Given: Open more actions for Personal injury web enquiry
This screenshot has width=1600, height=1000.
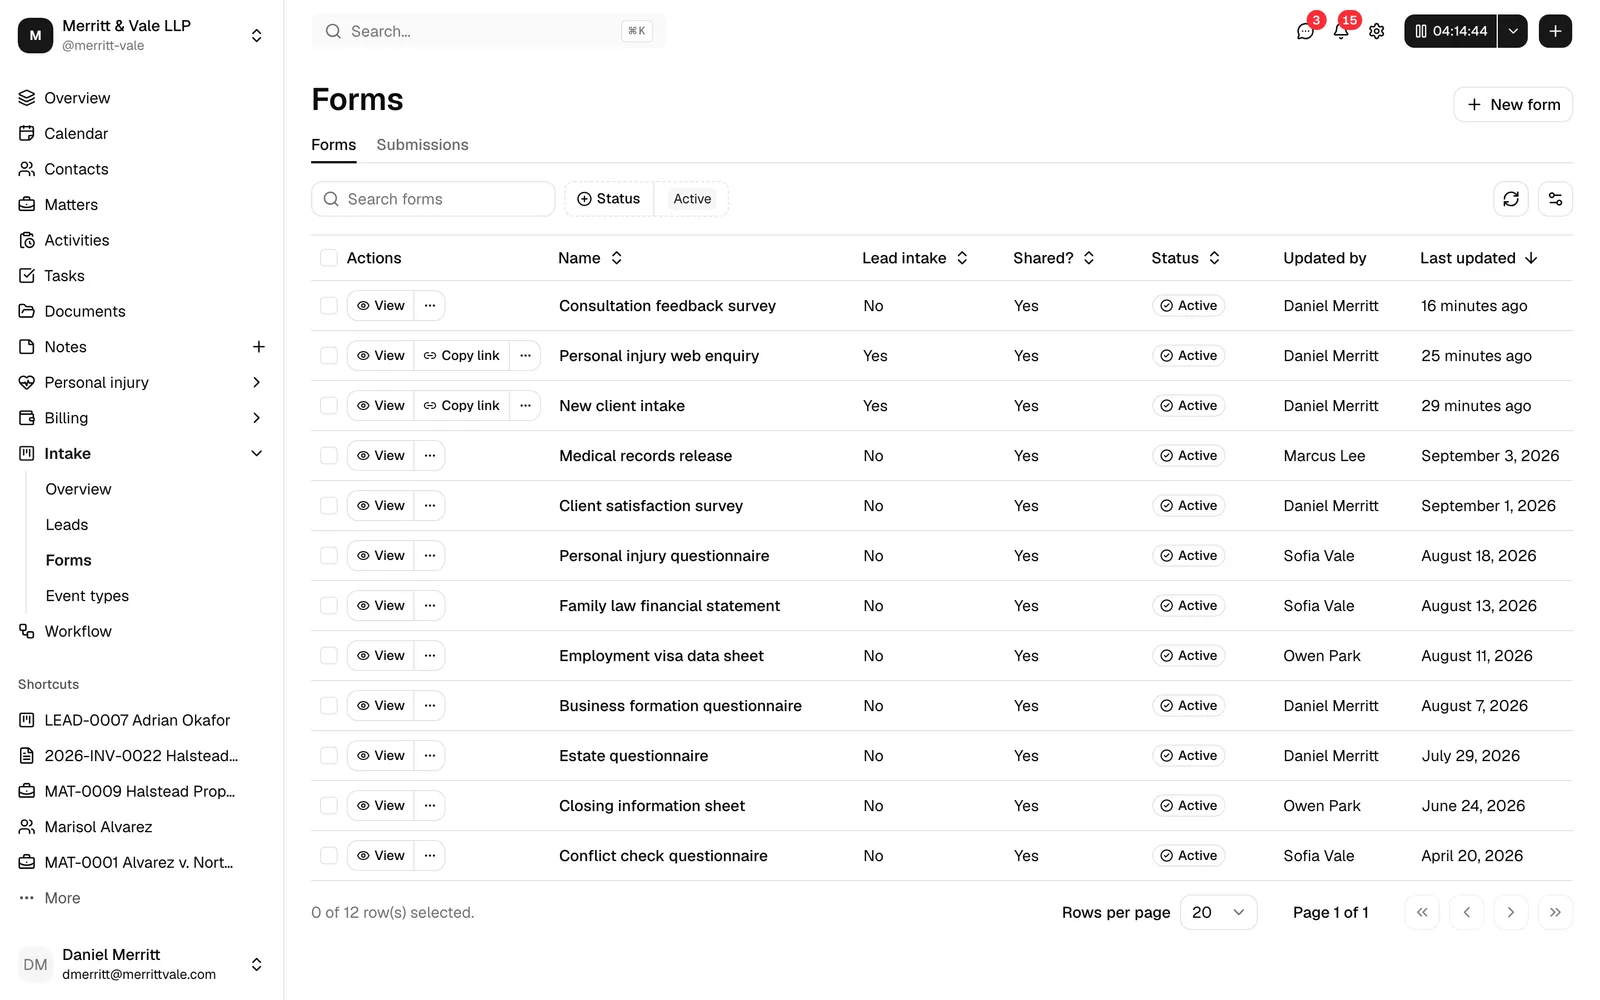Looking at the screenshot, I should 525,356.
